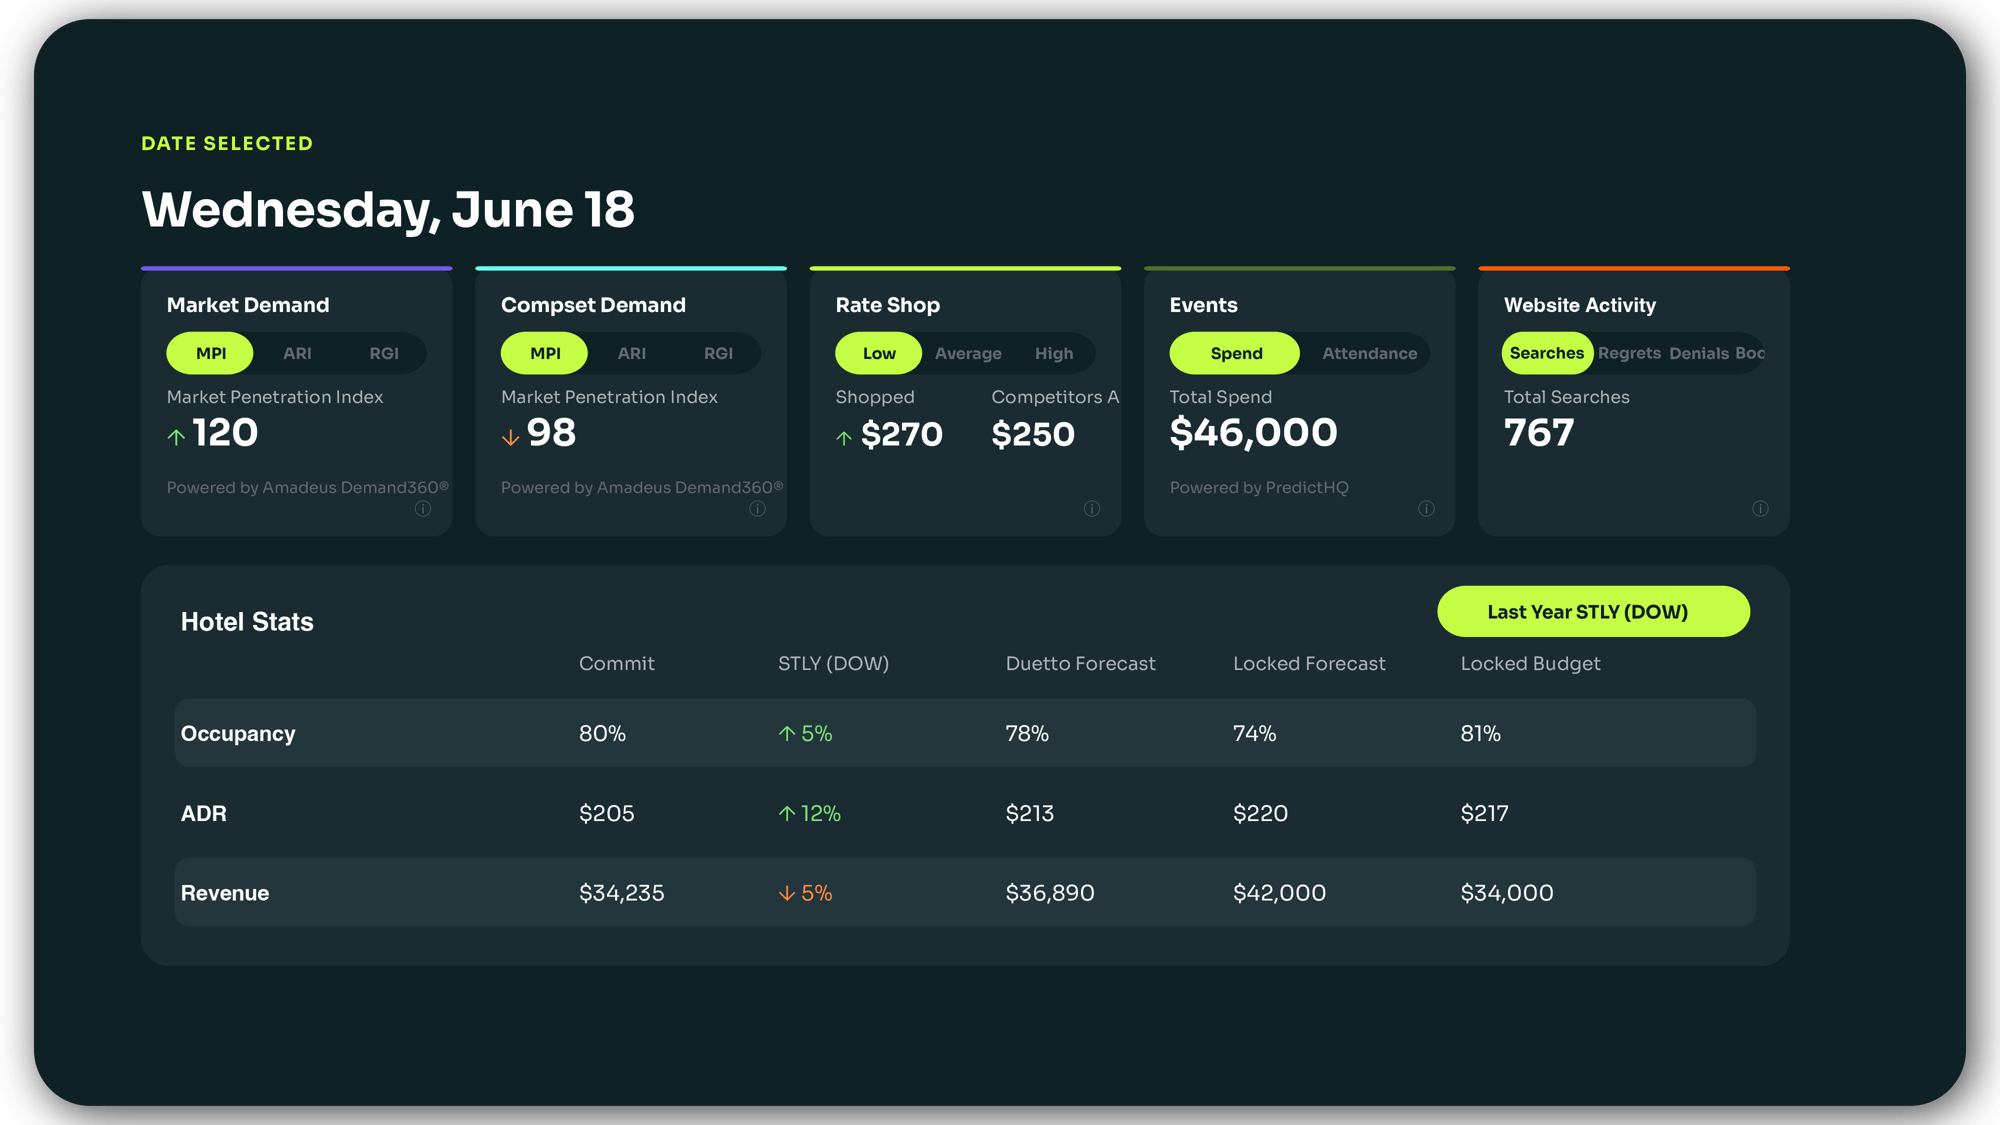The height and width of the screenshot is (1125, 2000).
Task: Click the Duetto Forecast column header
Action: 1081,664
